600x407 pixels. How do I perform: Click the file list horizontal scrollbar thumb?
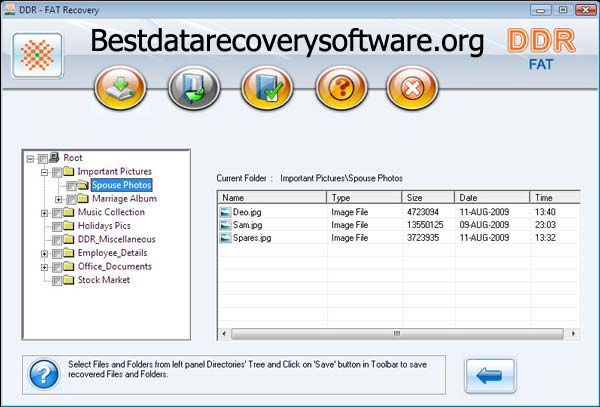coord(397,334)
